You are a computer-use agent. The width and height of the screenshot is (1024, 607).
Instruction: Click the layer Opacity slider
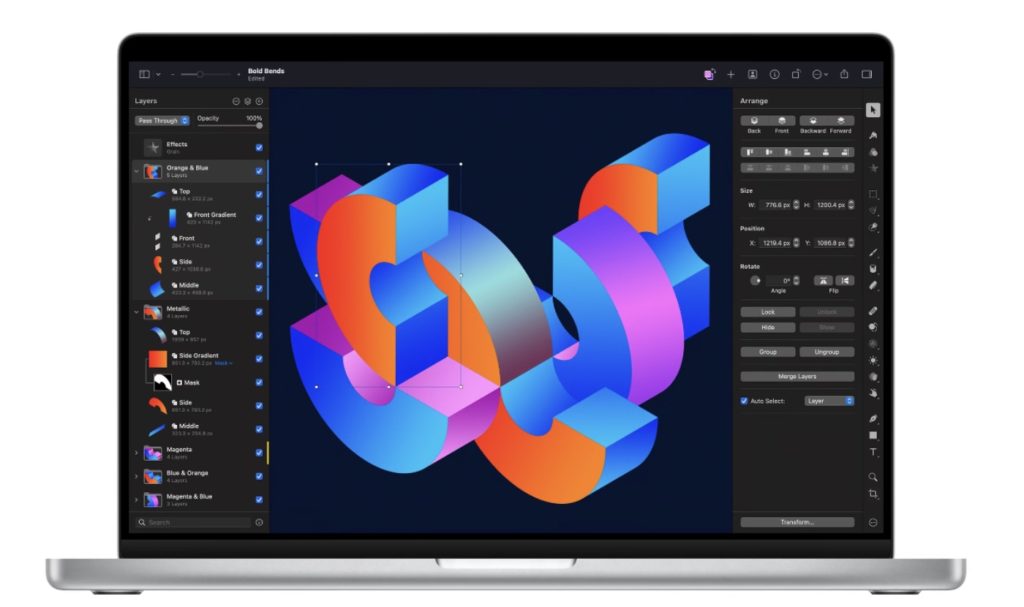pyautogui.click(x=229, y=126)
